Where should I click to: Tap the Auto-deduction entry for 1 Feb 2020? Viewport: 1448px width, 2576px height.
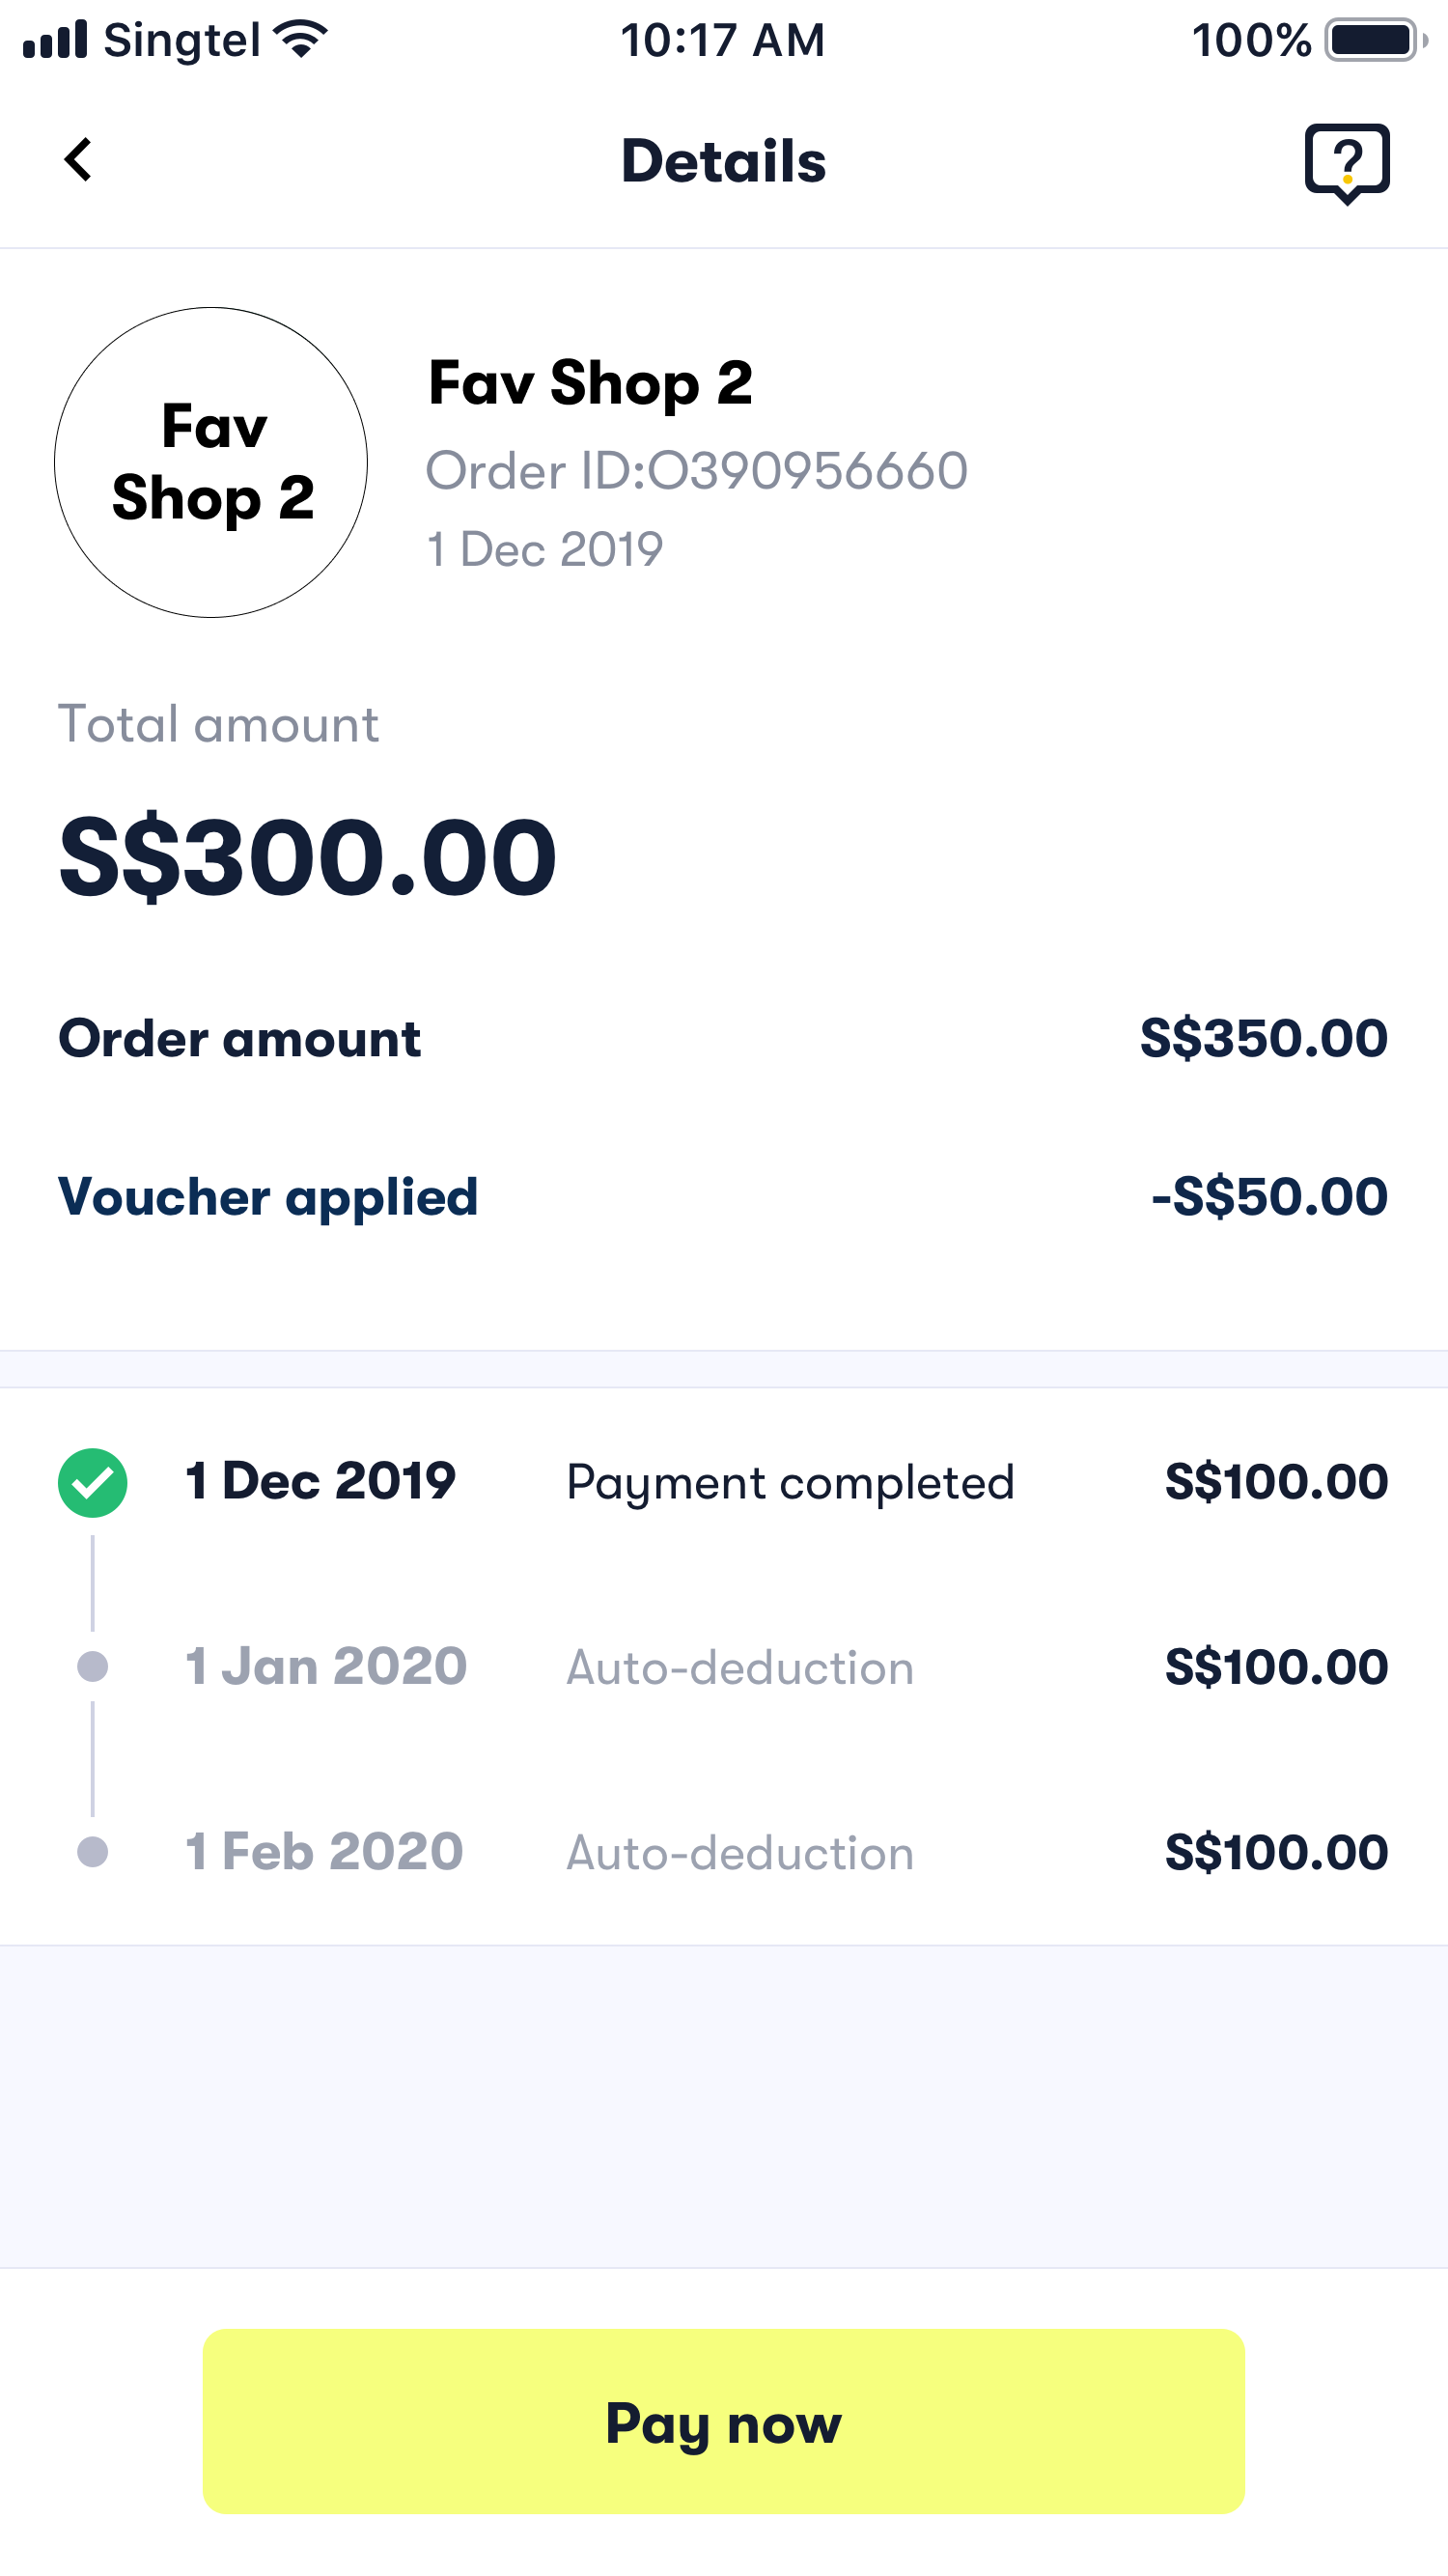coord(739,1853)
